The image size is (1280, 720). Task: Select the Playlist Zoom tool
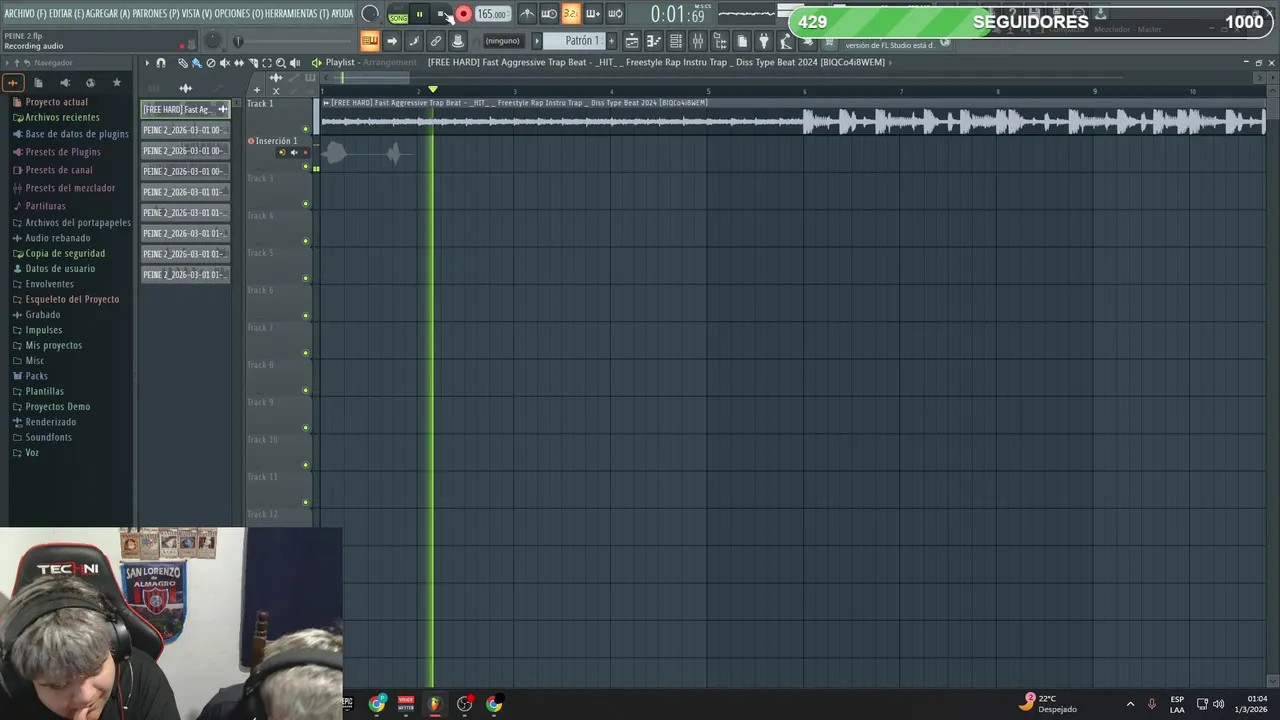(x=281, y=63)
